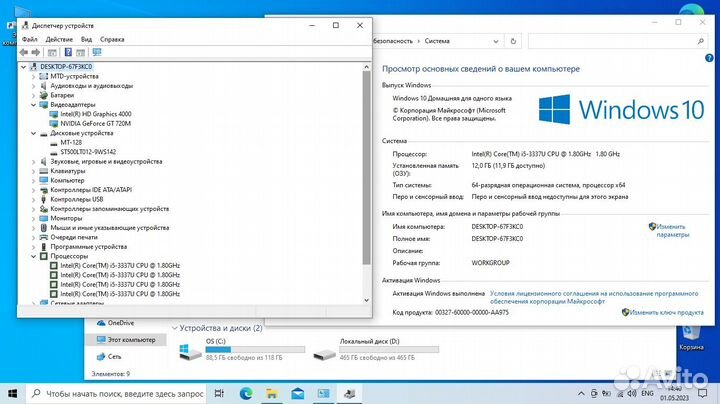Screen dimensions: 720x404
Task: Click the Мыши и иные указывающие устройства icon
Action: pos(44,228)
